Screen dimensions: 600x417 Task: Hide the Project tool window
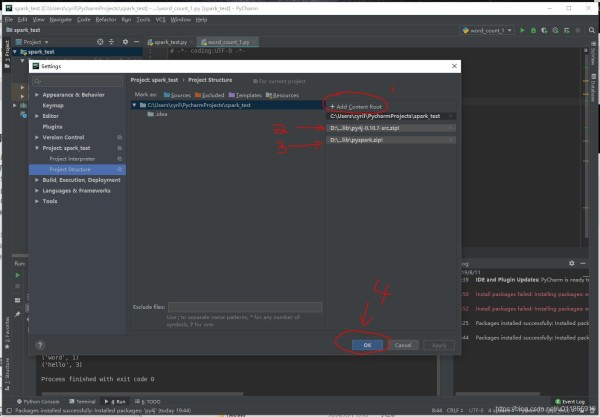pyautogui.click(x=136, y=42)
